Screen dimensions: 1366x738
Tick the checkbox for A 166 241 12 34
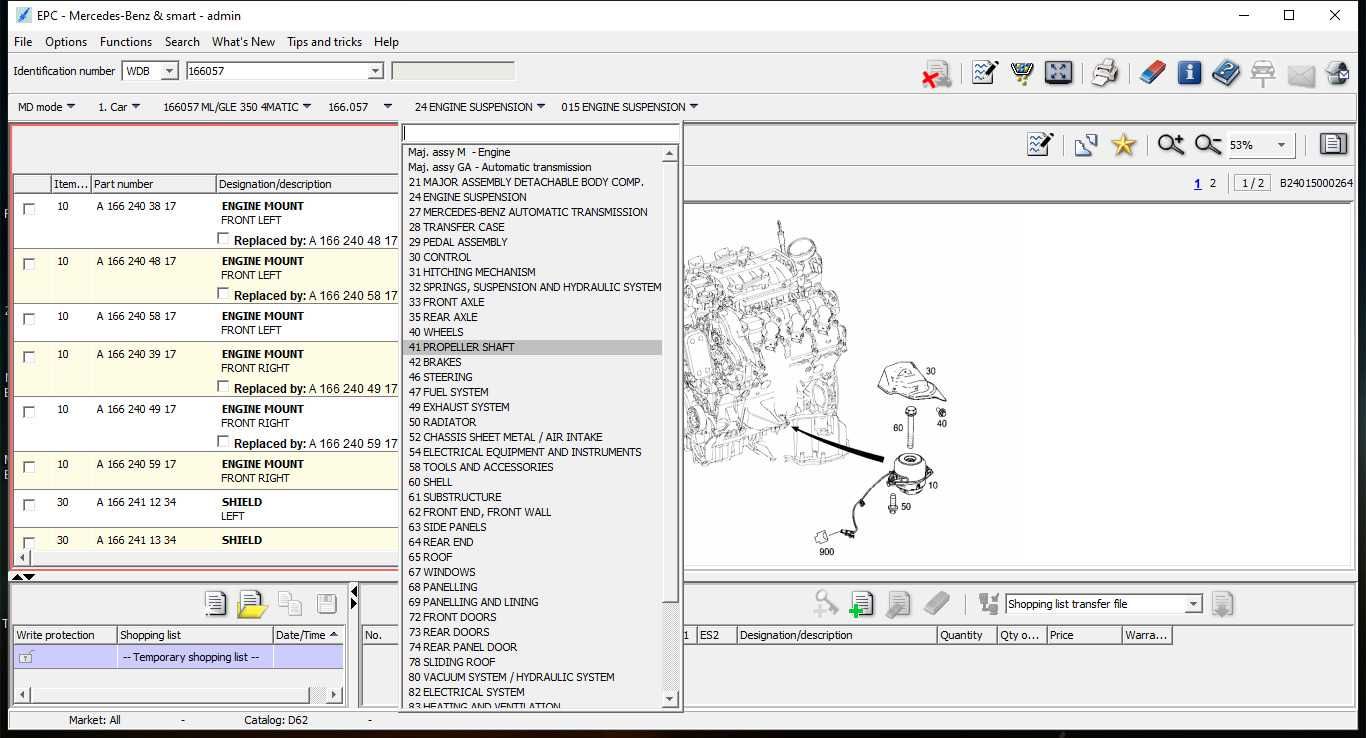click(29, 505)
